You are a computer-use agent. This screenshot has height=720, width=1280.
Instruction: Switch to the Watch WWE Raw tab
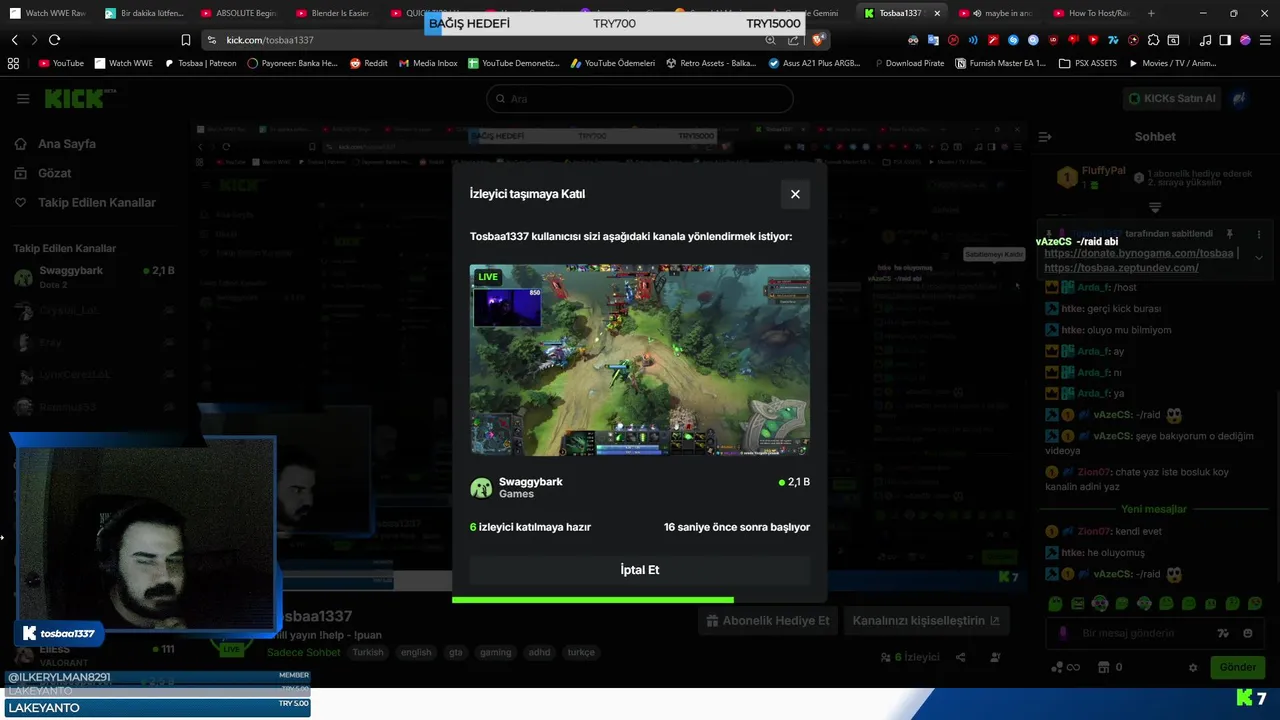tap(48, 13)
